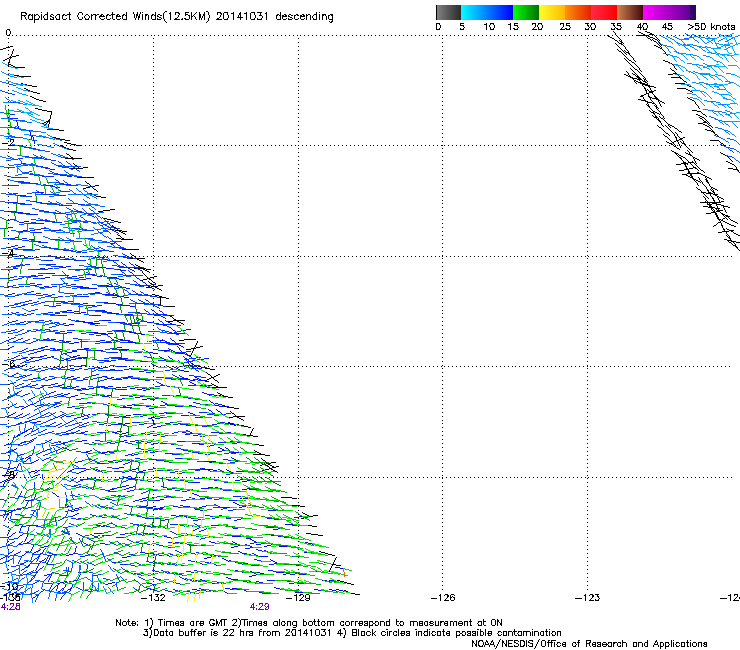Click the '25' legend scale label
This screenshot has height=650, width=740.
point(565,27)
